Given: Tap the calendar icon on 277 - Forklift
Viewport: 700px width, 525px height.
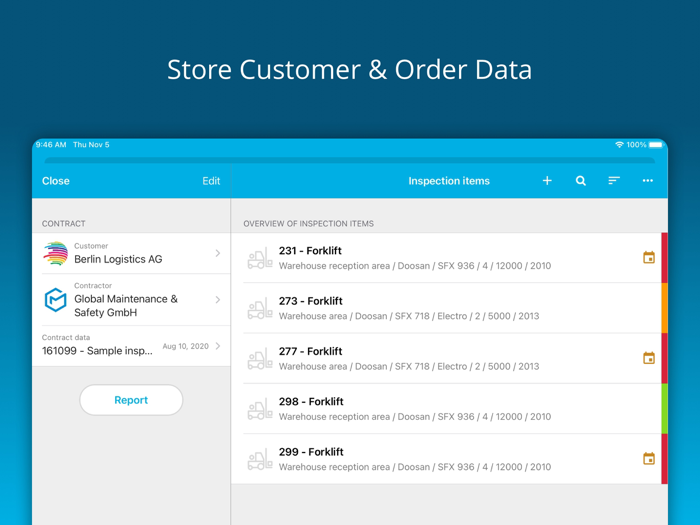Looking at the screenshot, I should 649,358.
